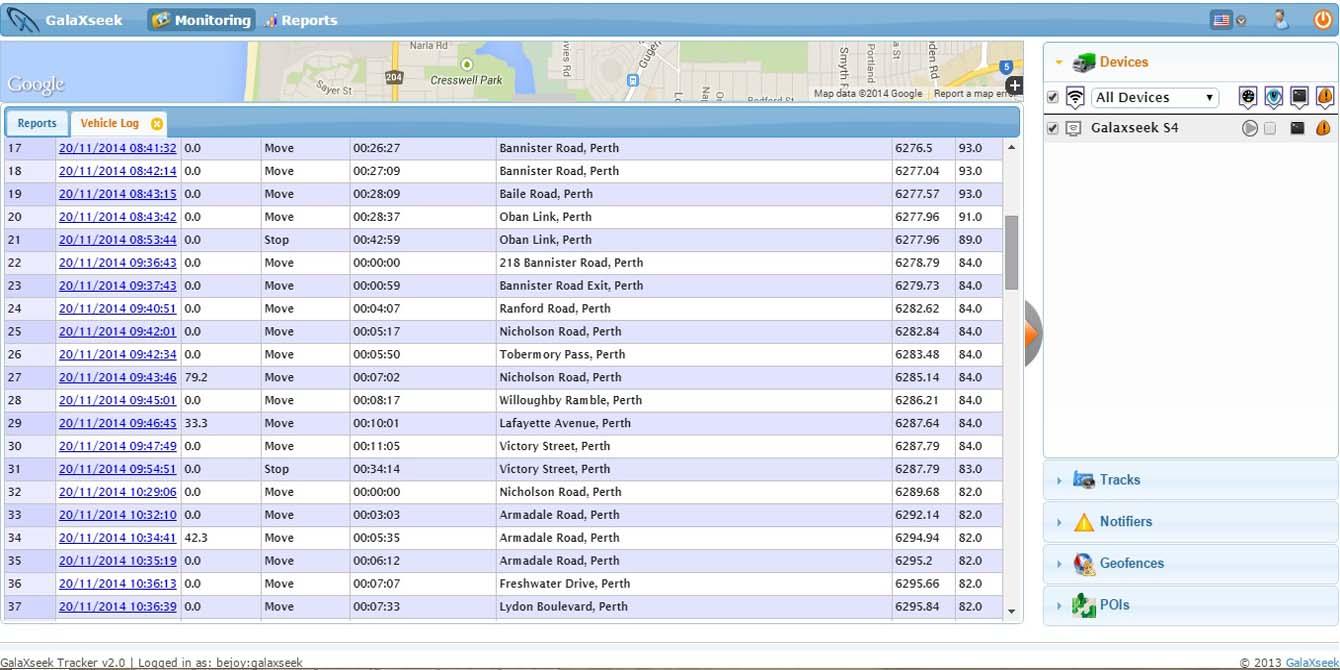
Task: Open log entry 20/11/2014 09:43:46
Action: click(x=118, y=378)
